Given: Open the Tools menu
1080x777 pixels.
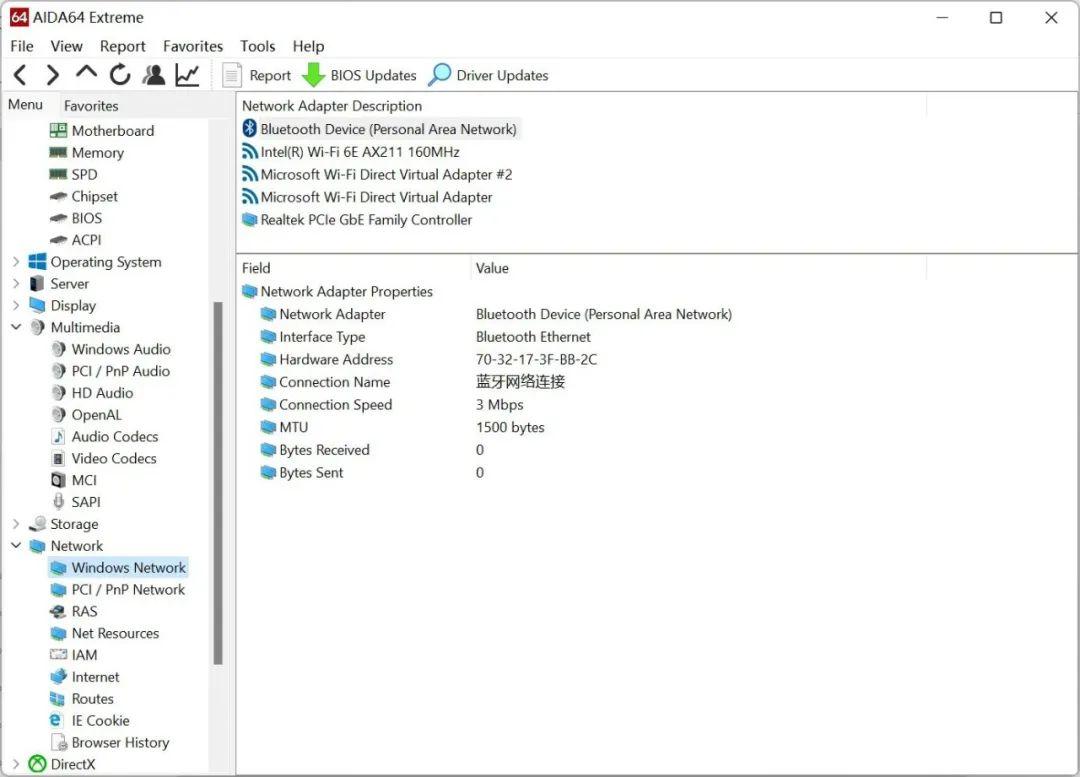Looking at the screenshot, I should pyautogui.click(x=258, y=46).
